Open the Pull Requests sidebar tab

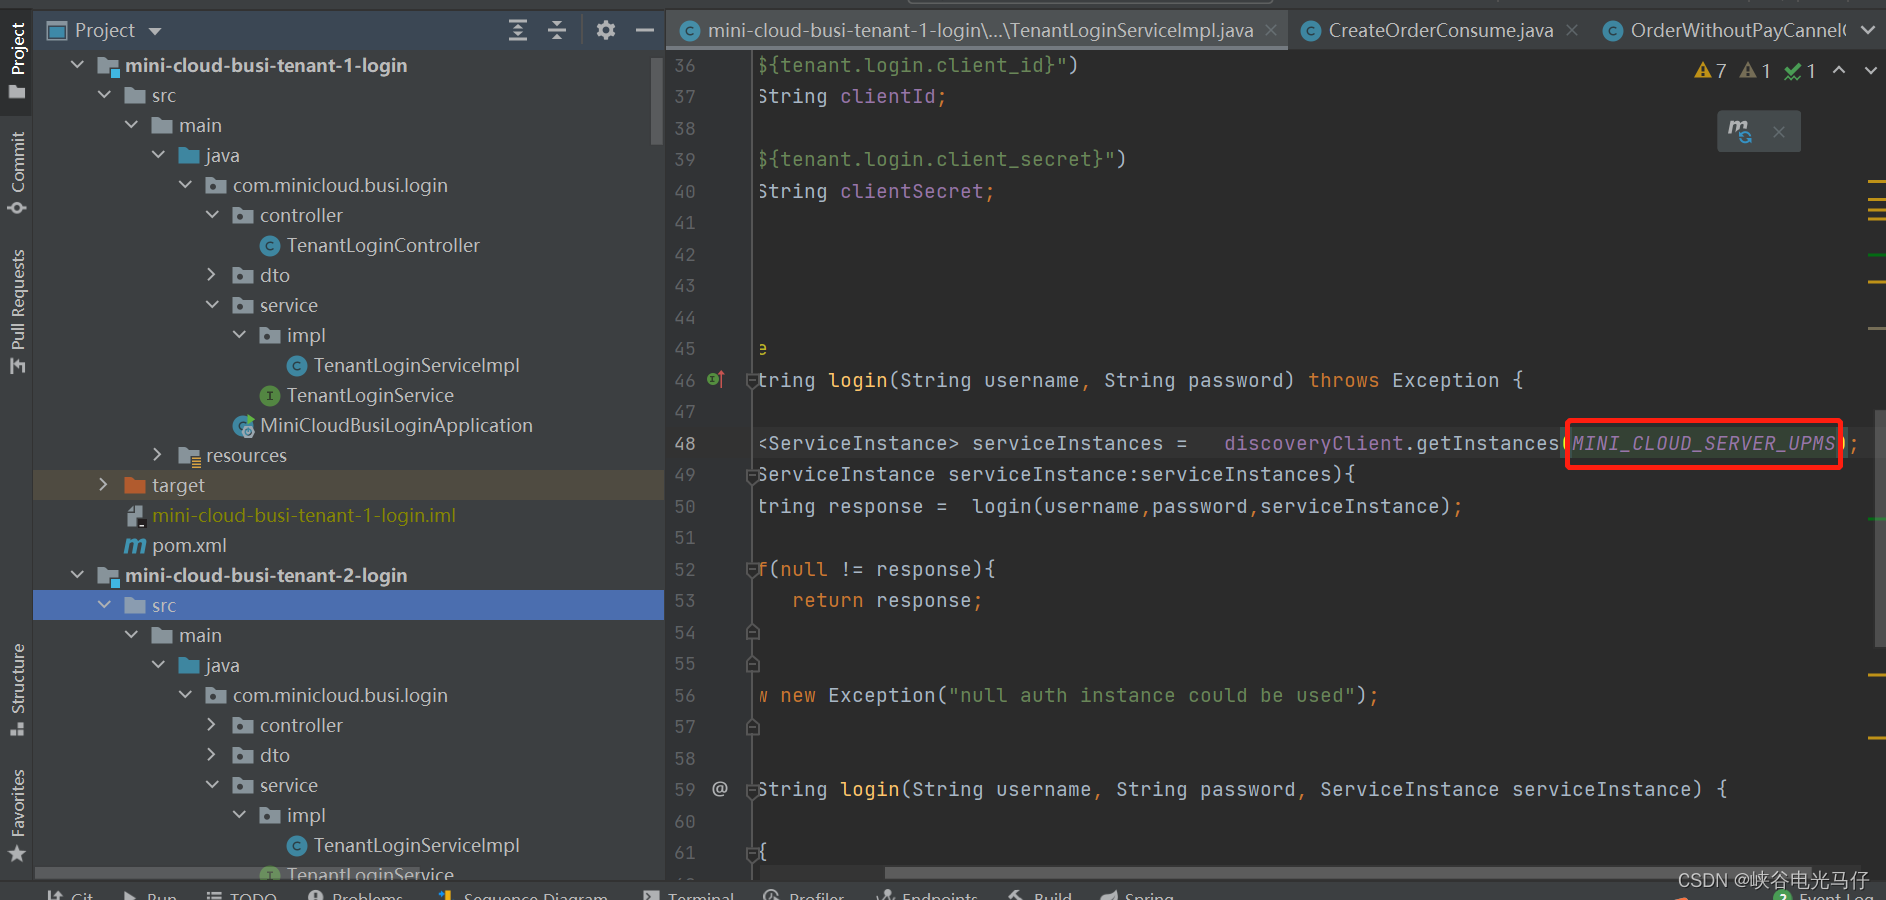coord(17,311)
